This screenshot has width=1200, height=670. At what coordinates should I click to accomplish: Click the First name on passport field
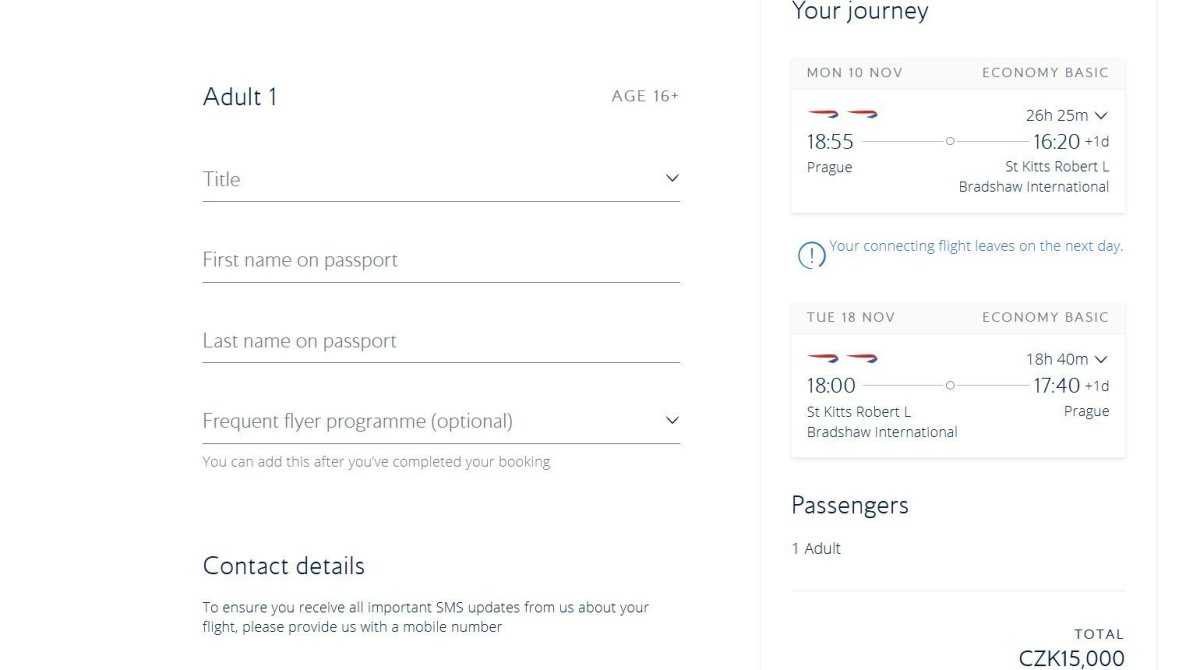click(x=441, y=260)
